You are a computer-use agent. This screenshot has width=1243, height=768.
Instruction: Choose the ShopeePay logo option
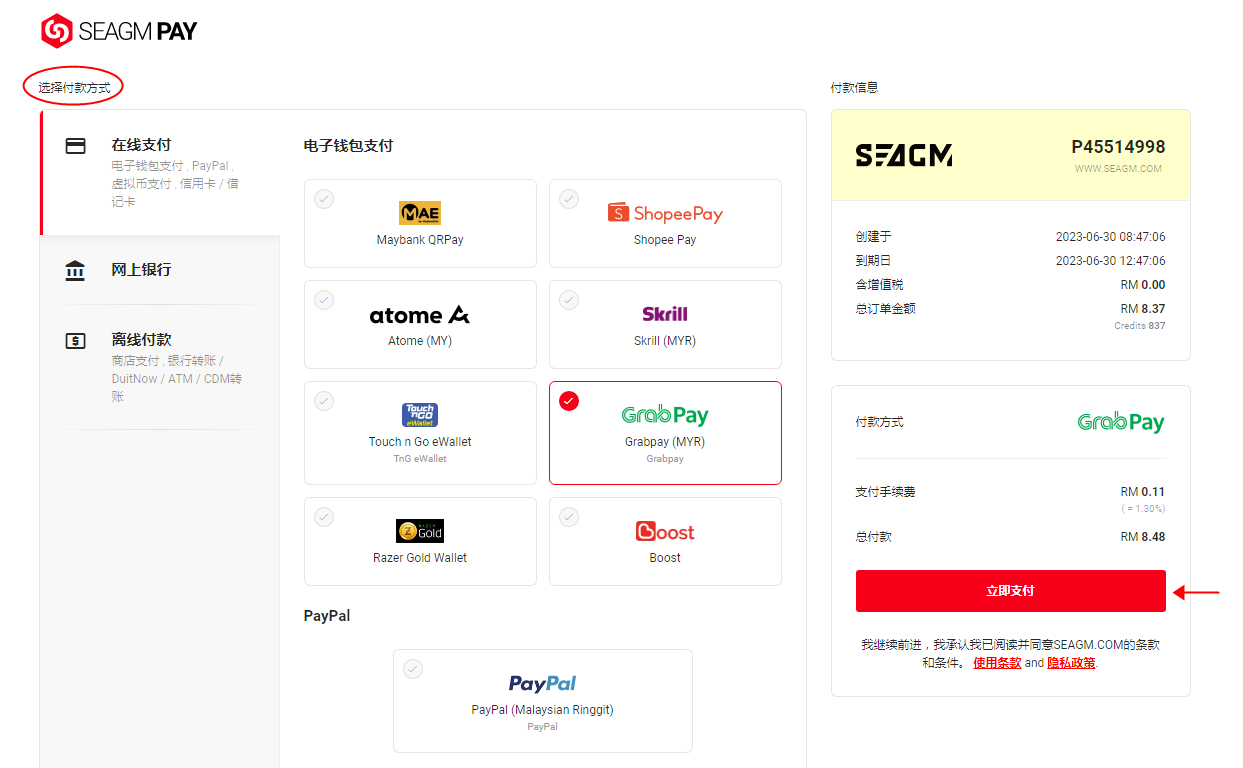(665, 213)
